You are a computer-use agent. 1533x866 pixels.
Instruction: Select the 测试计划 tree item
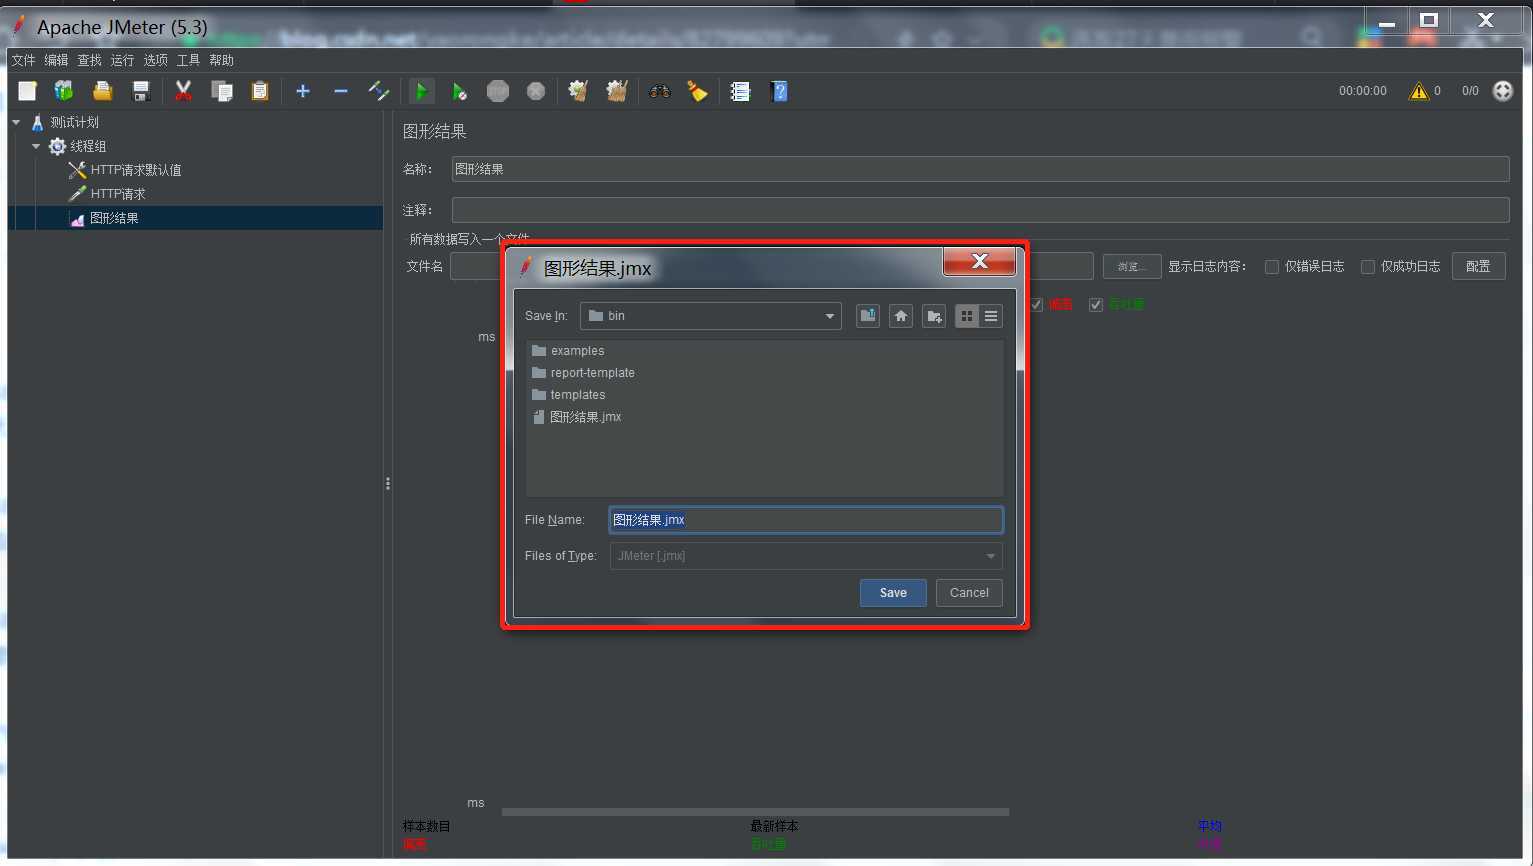[64, 122]
